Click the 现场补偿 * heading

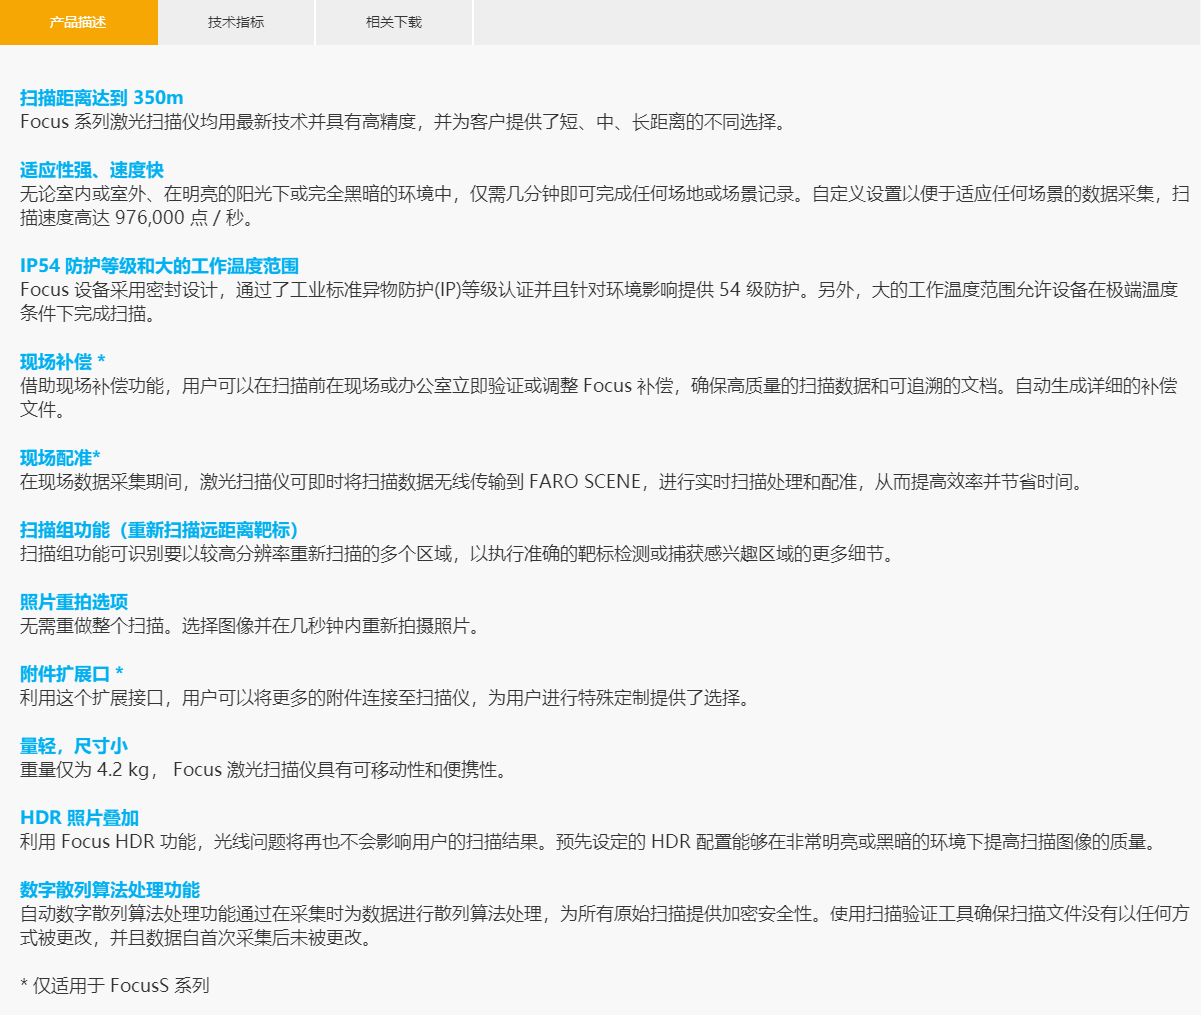tap(63, 362)
